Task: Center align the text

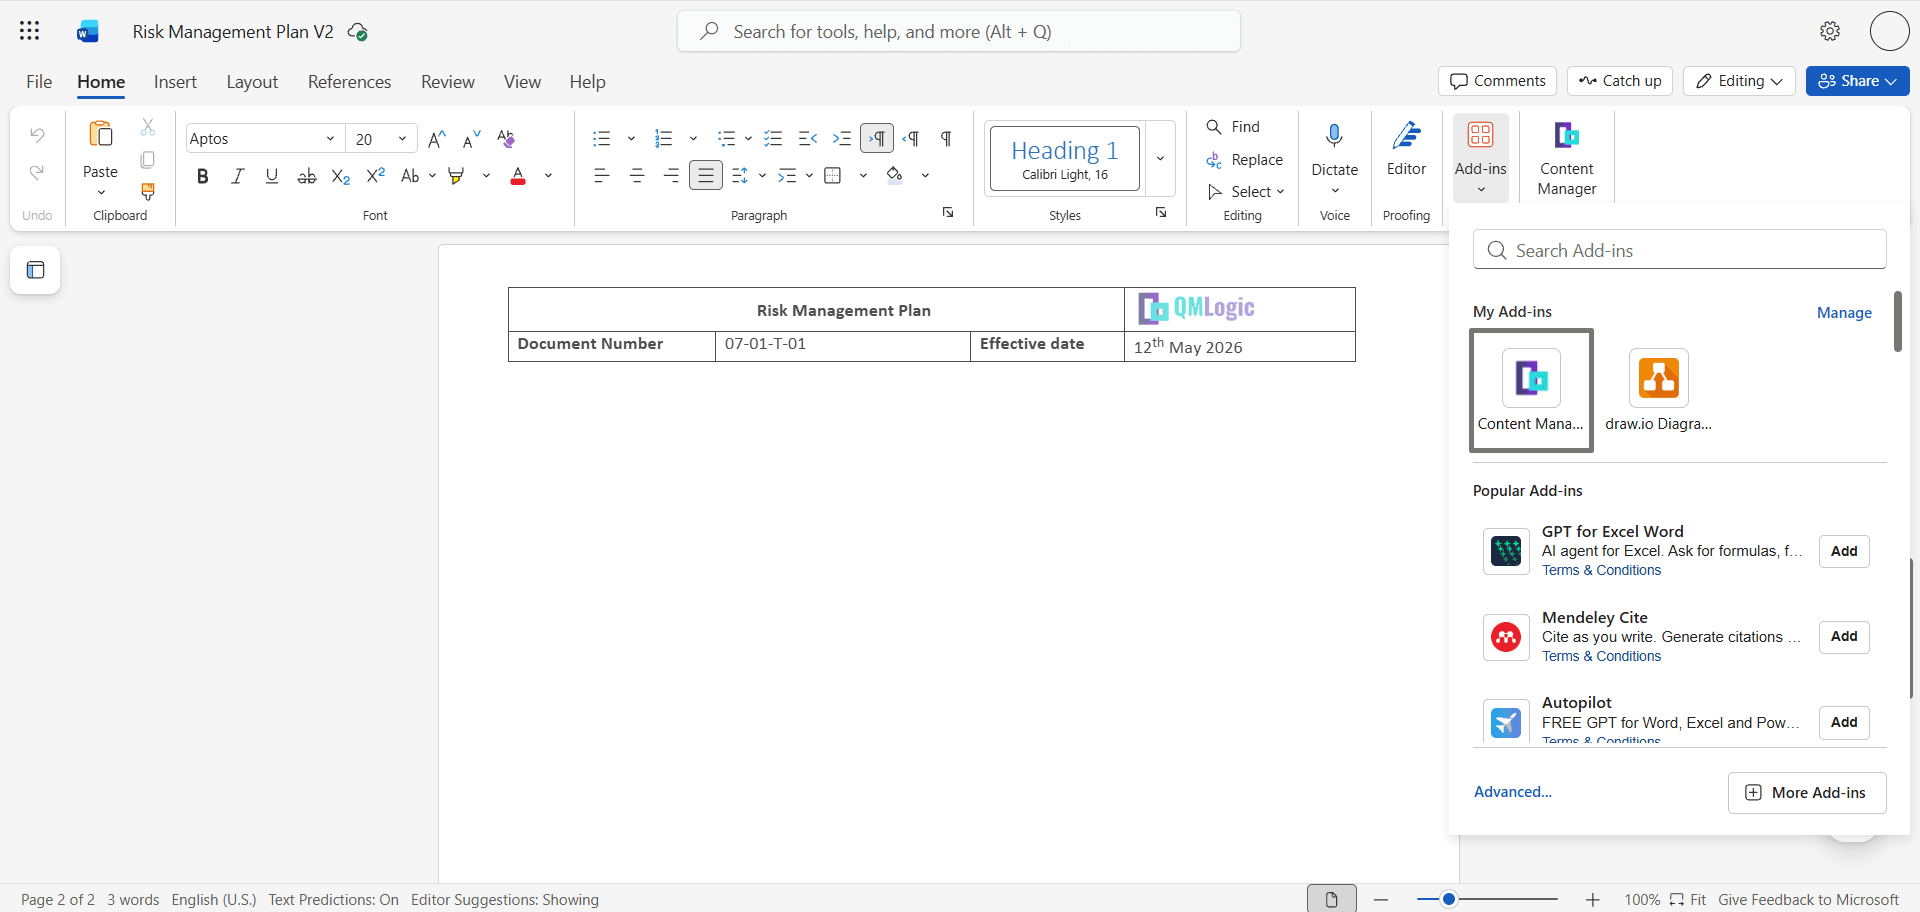Action: coord(637,176)
